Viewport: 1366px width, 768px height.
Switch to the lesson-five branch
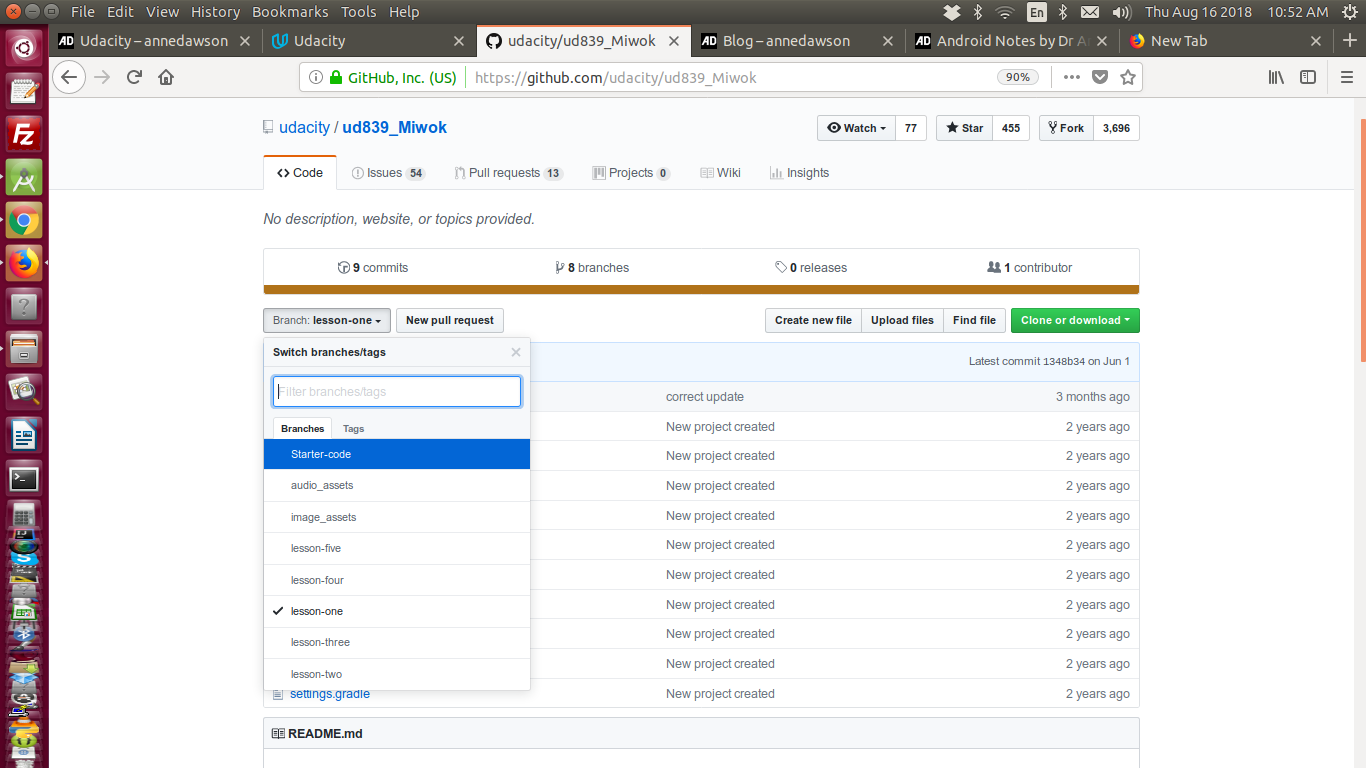[397, 548]
